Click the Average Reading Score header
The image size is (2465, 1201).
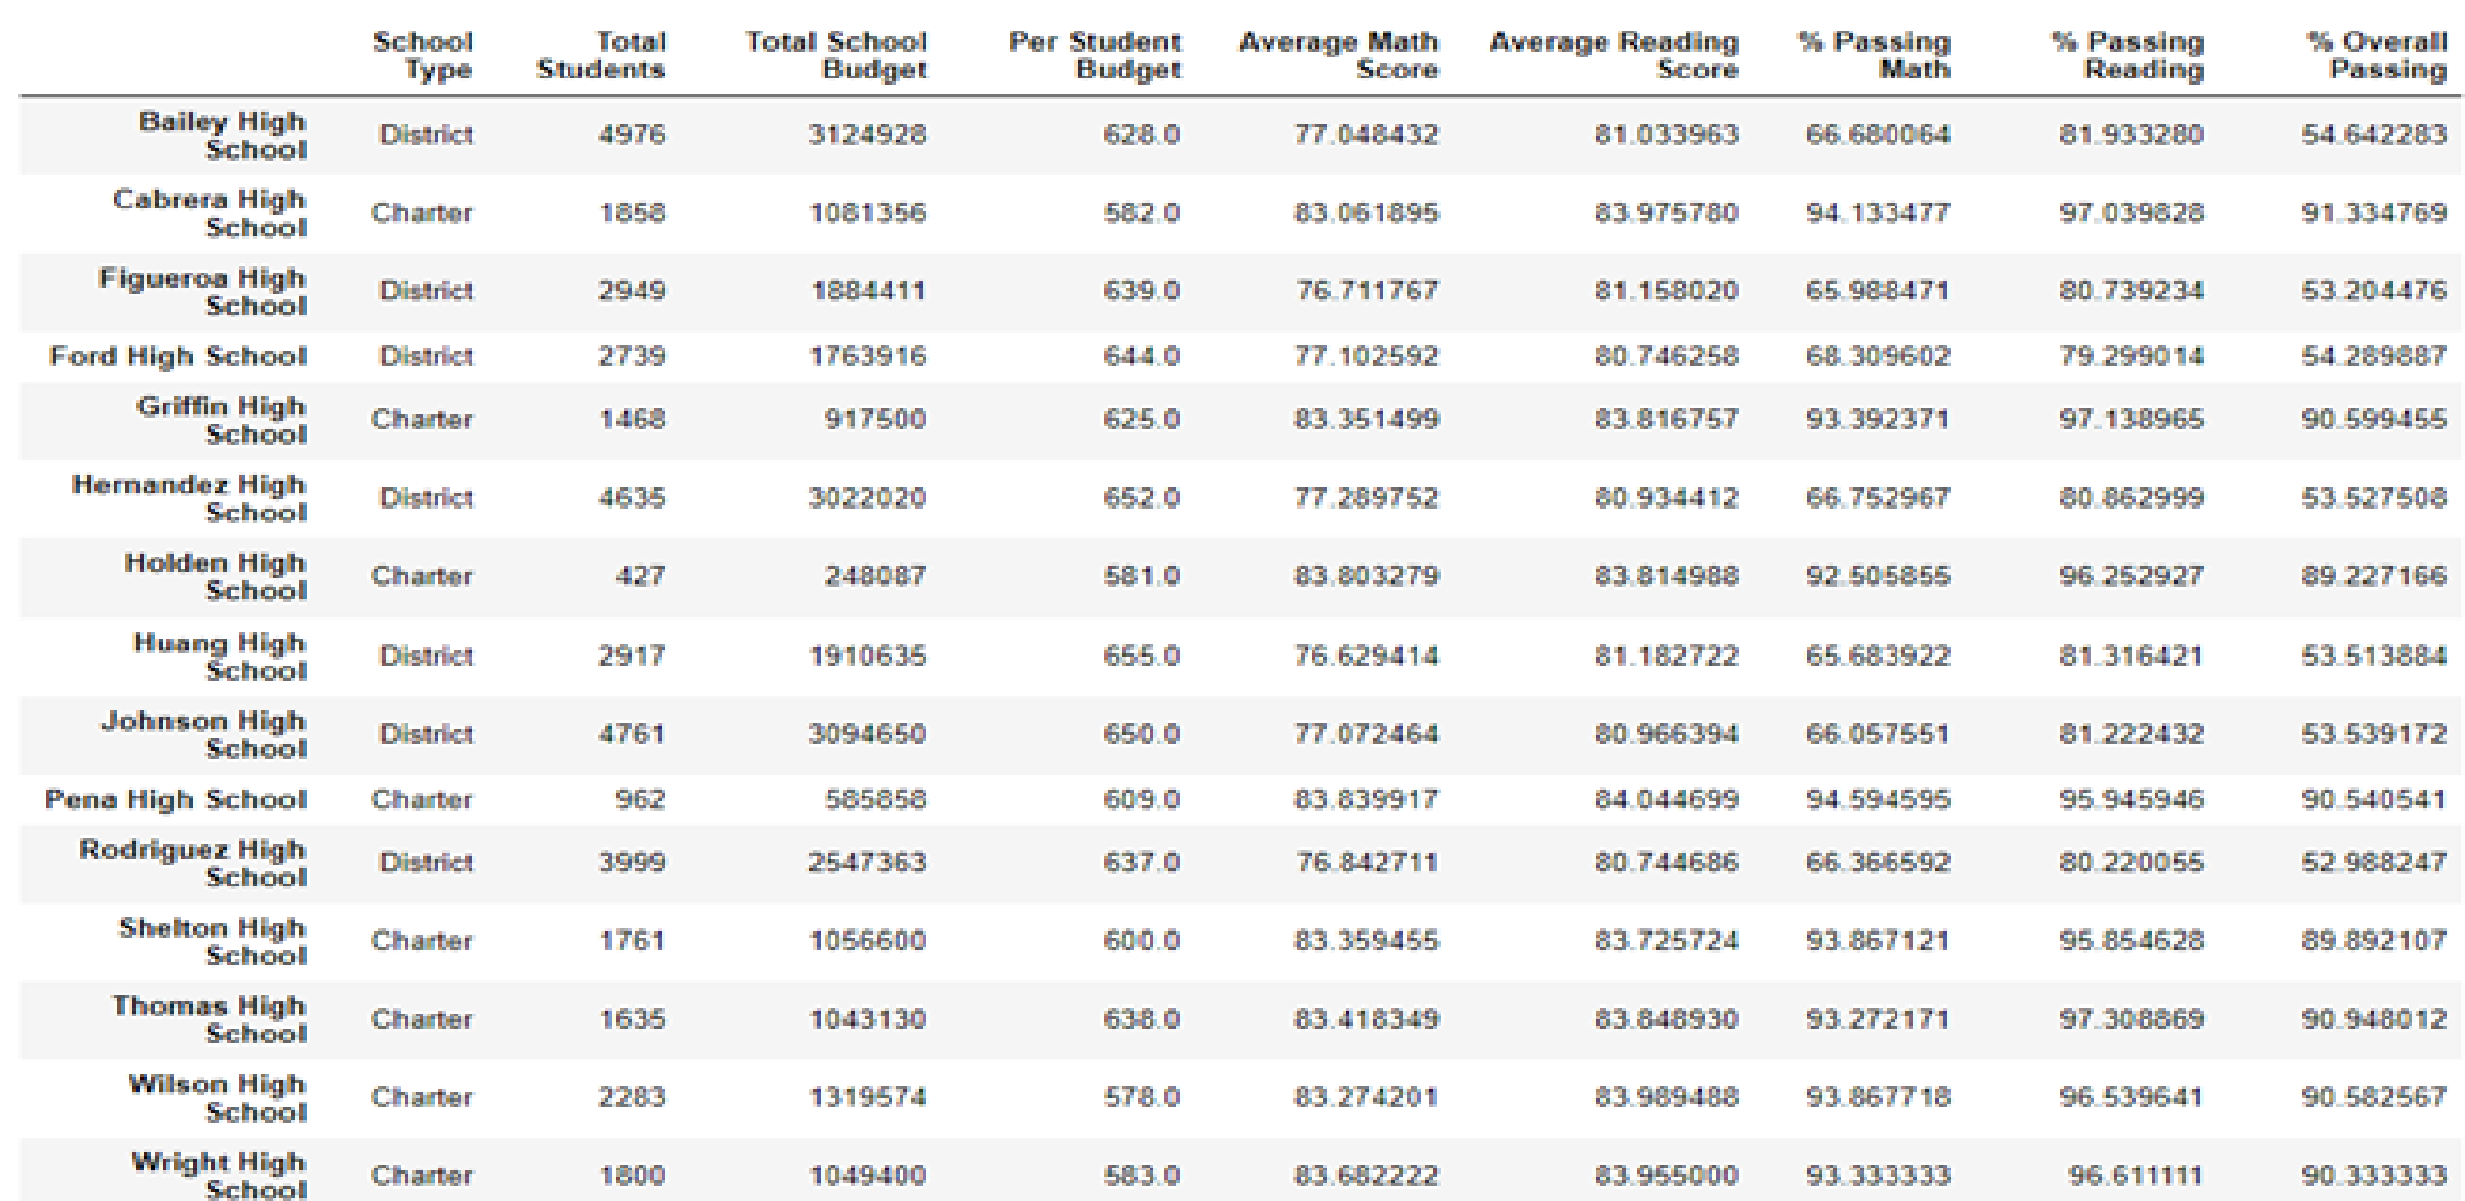click(1613, 55)
